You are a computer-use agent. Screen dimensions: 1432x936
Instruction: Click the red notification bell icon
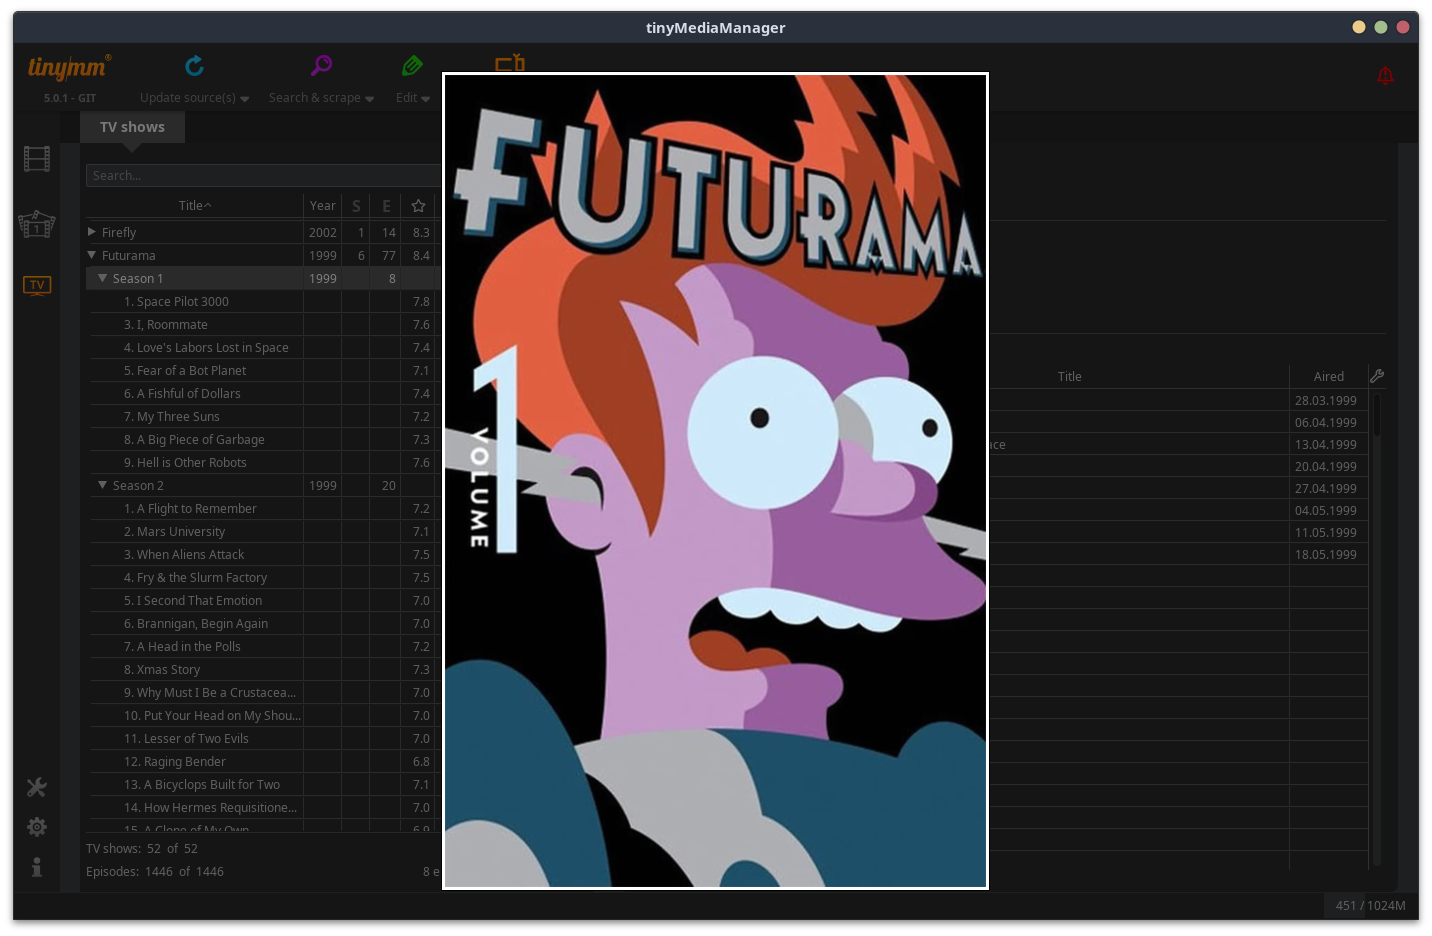tap(1385, 75)
